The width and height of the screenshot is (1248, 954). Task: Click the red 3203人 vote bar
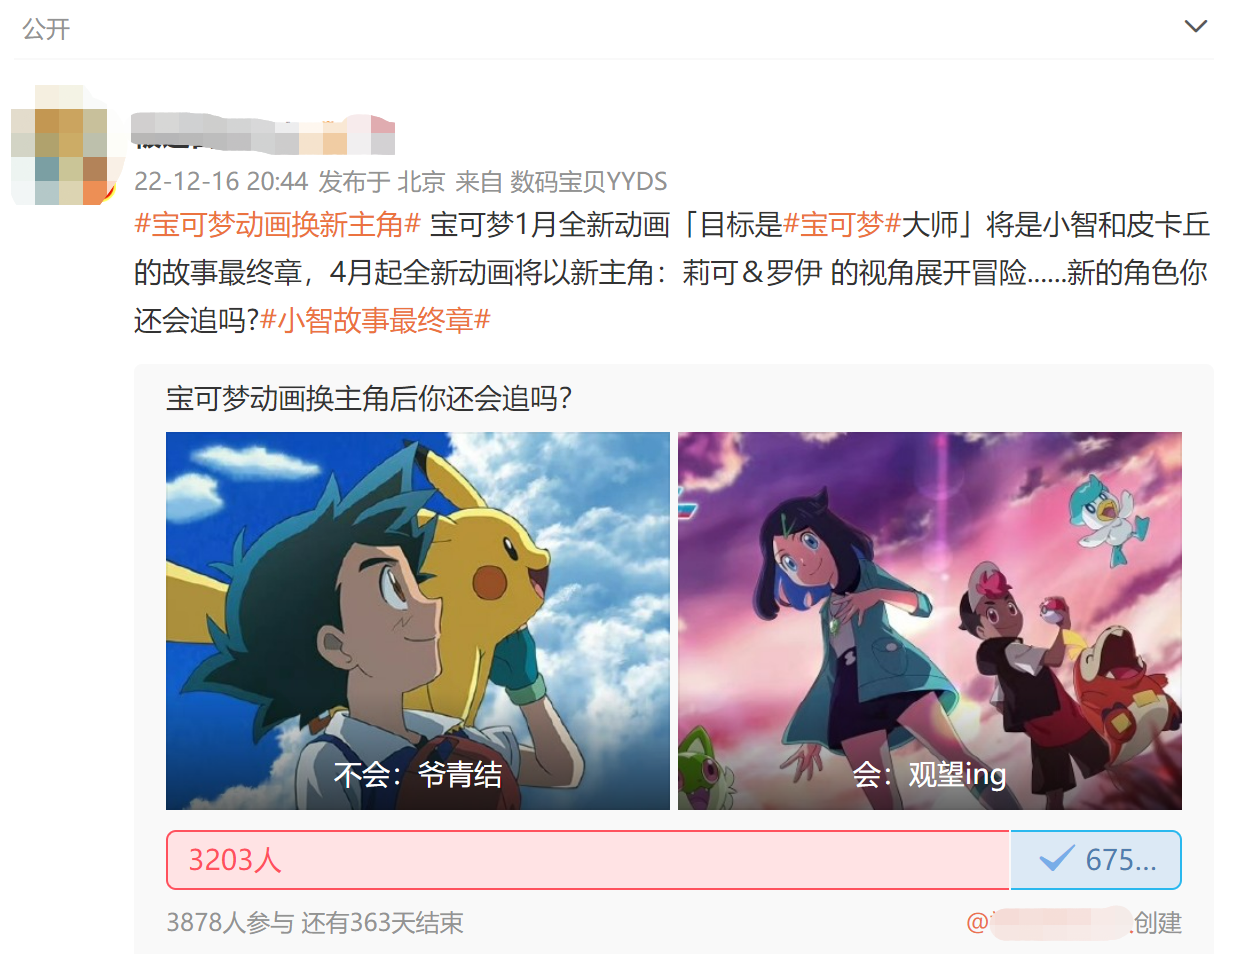(x=588, y=860)
